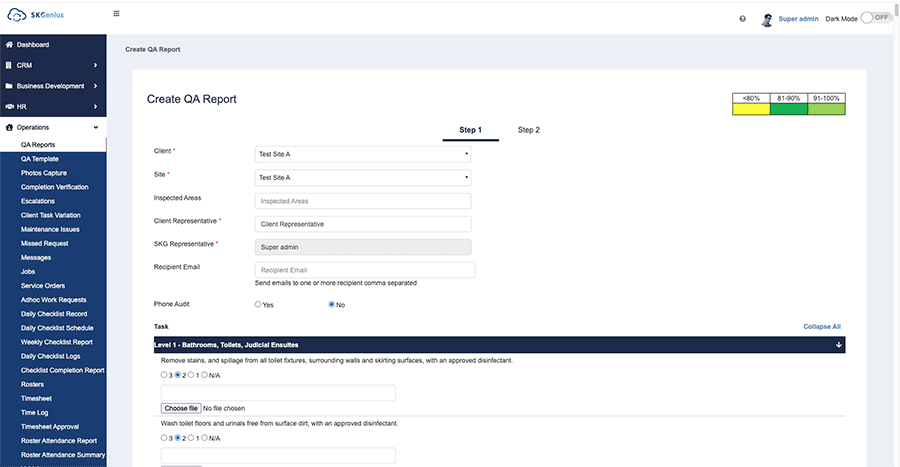Click the Business Development briefcase icon
900x467 pixels.
point(9,86)
